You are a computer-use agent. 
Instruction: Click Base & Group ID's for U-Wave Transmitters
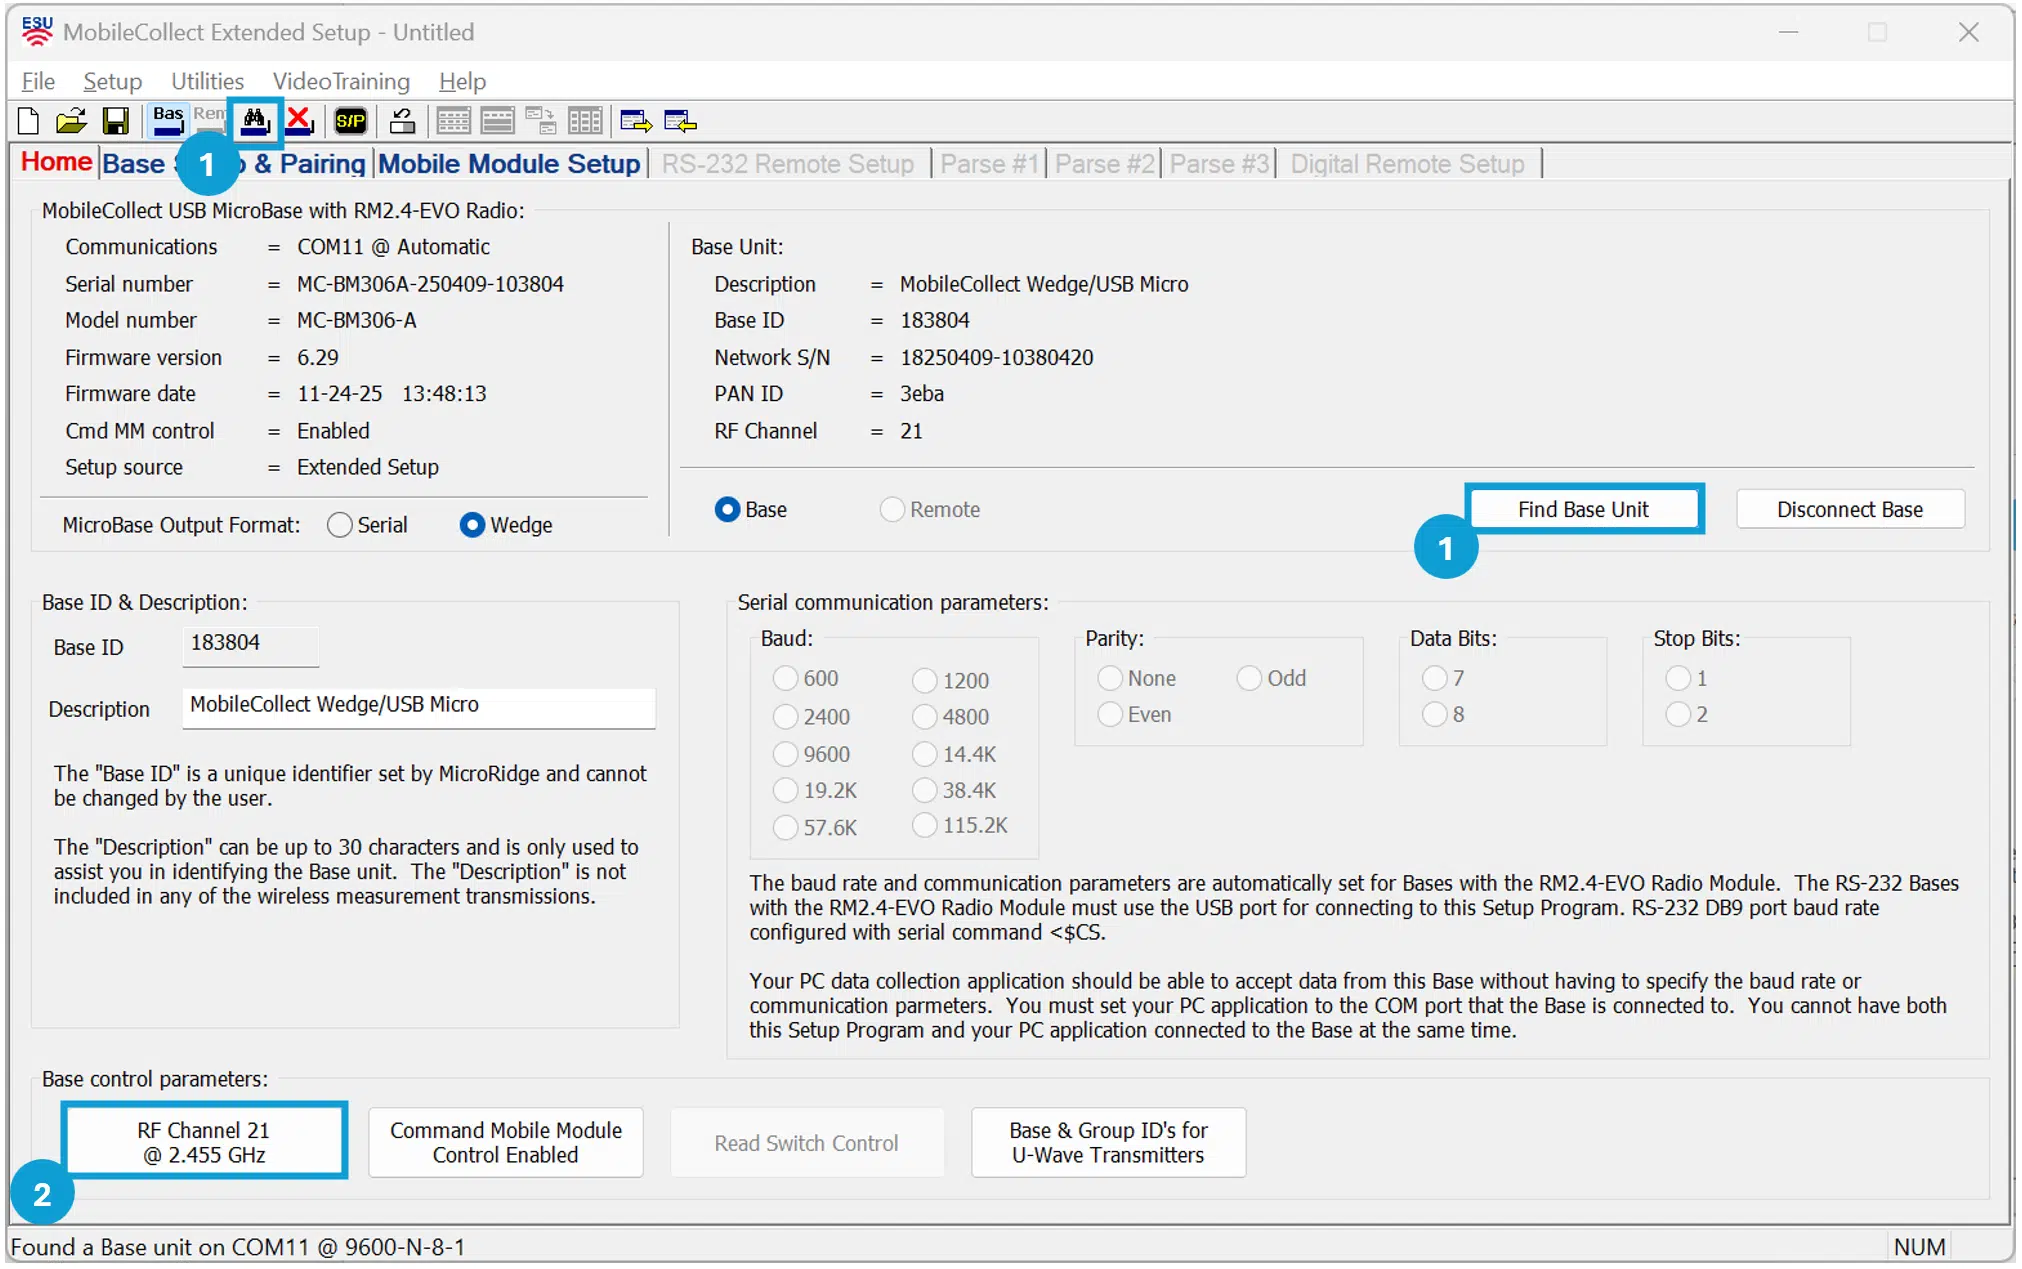click(x=1108, y=1142)
